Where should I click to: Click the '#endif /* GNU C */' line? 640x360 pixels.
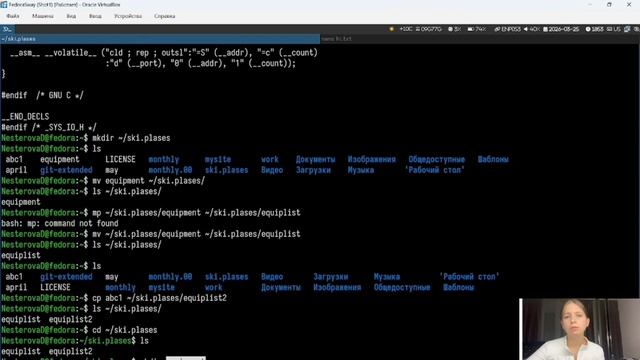pos(42,96)
